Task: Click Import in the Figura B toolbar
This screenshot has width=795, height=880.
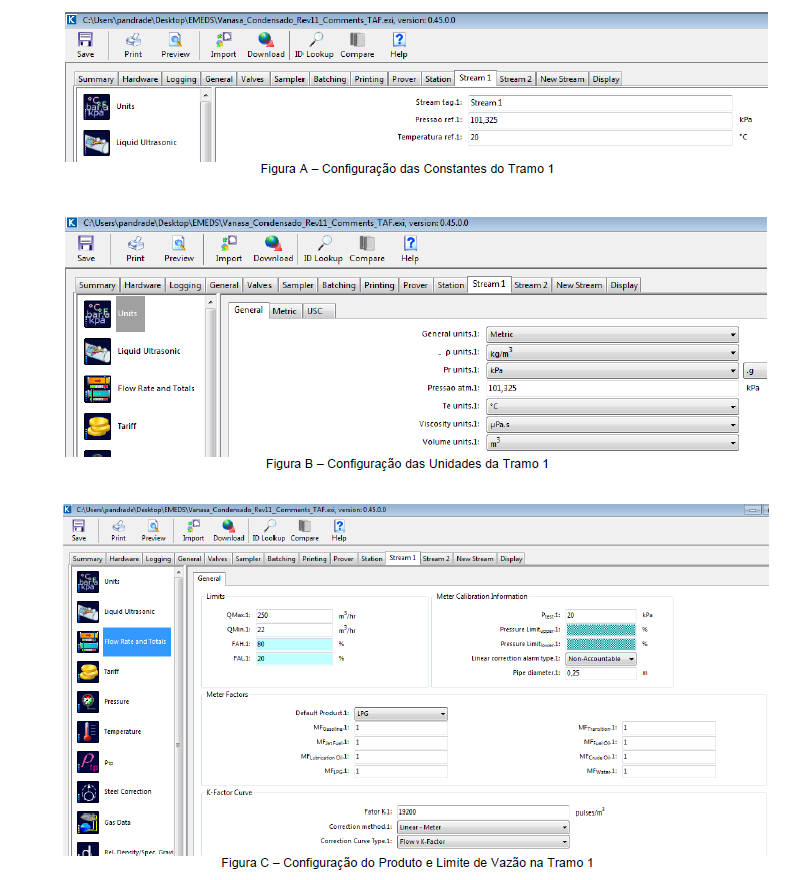Action: tap(229, 249)
